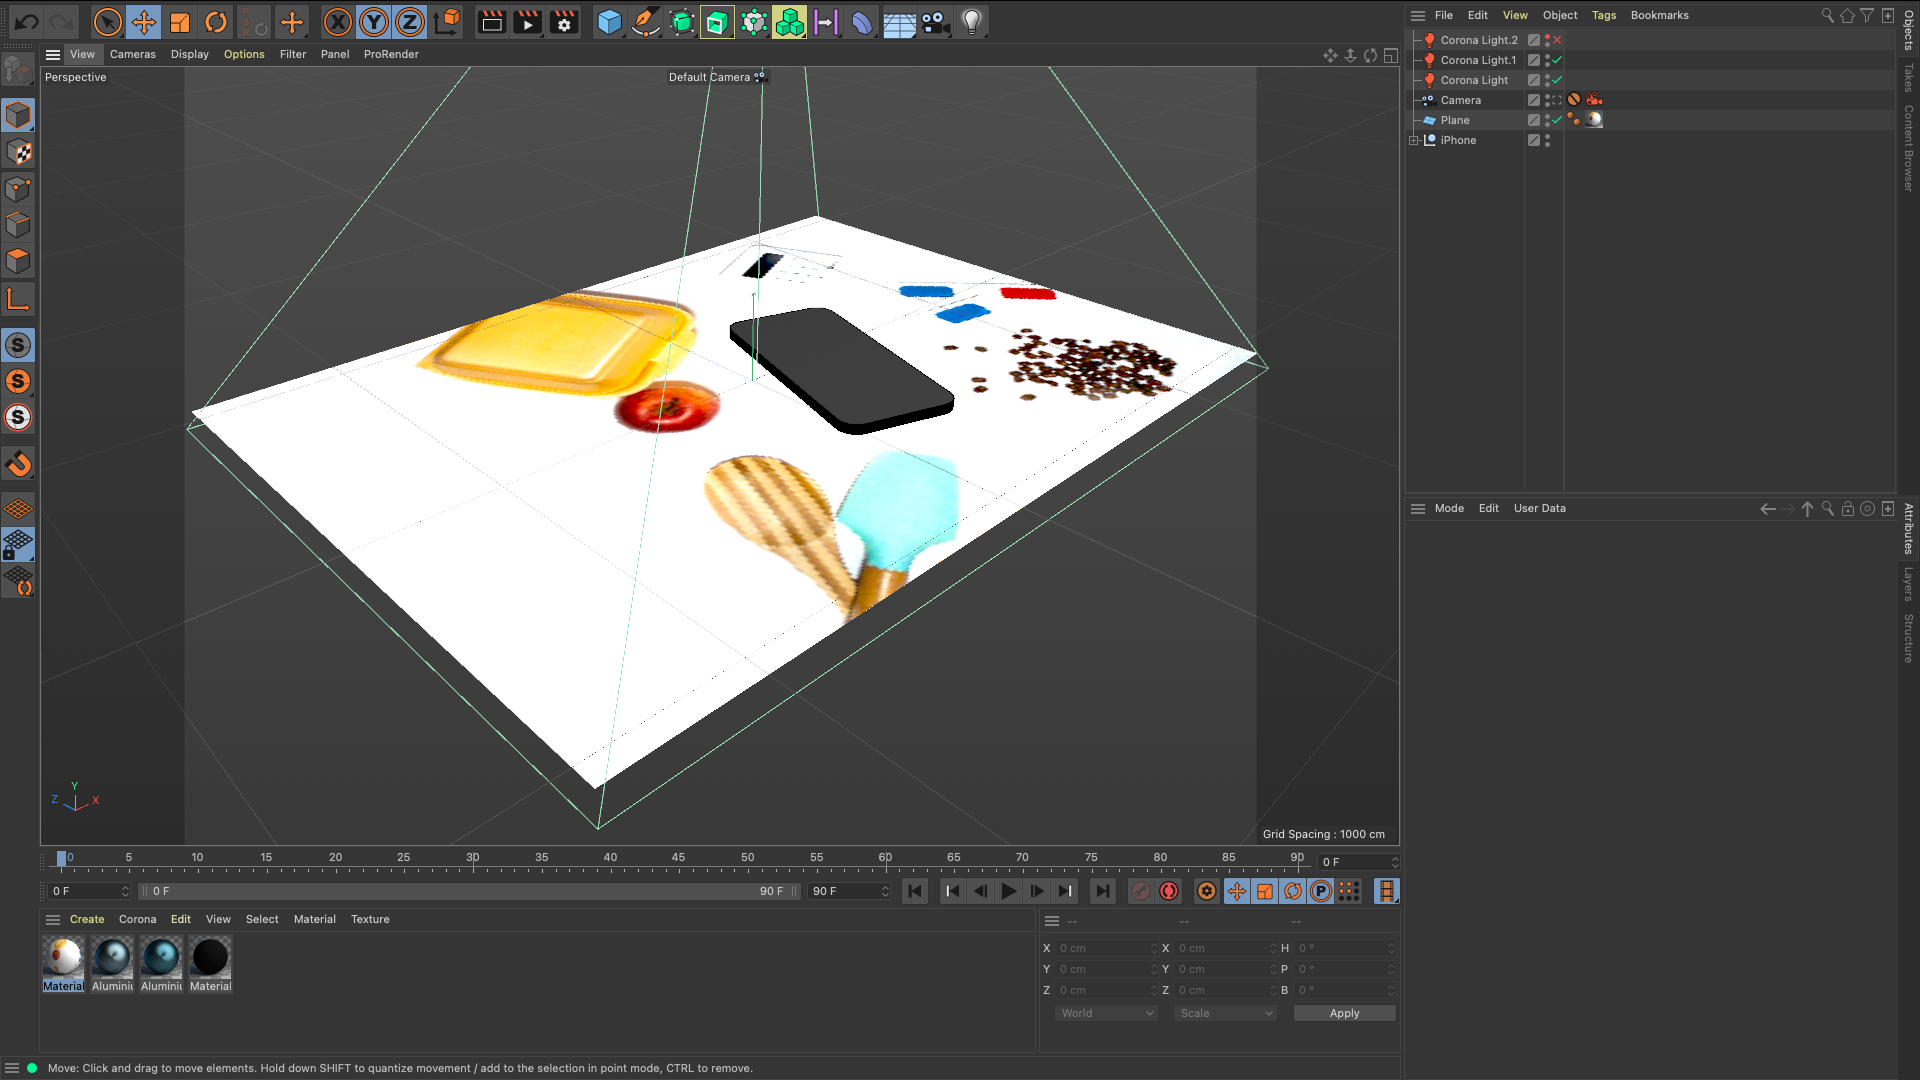Click the Spline Pen tool icon

(646, 22)
